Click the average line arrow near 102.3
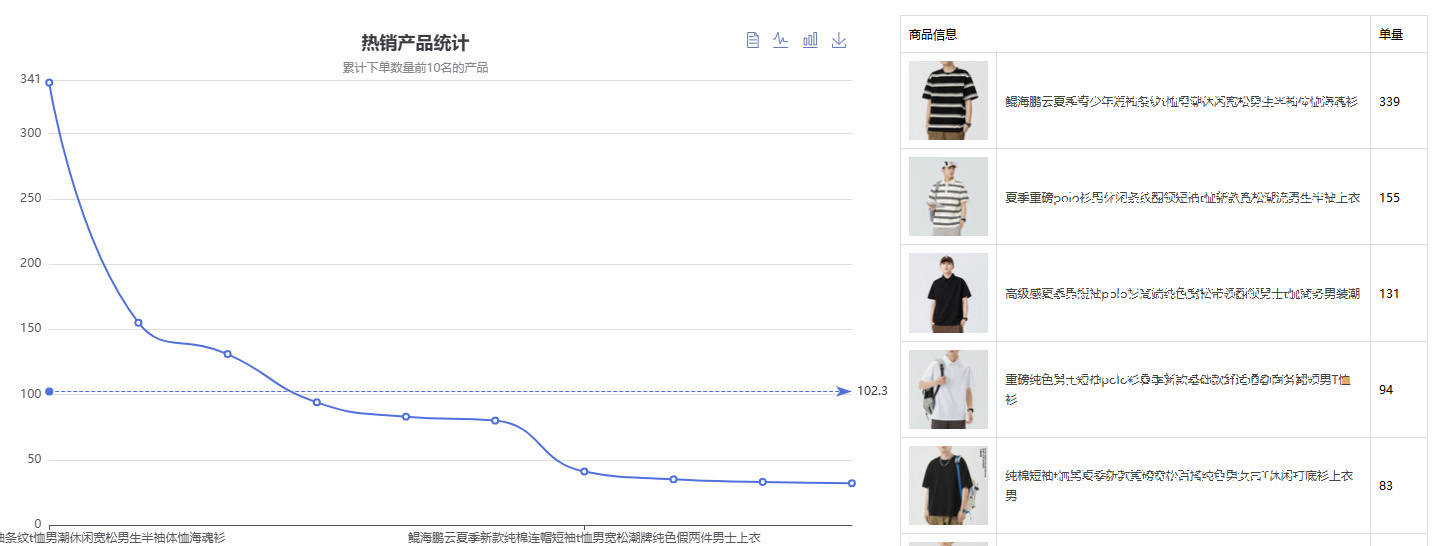This screenshot has width=1452, height=546. pyautogui.click(x=843, y=391)
